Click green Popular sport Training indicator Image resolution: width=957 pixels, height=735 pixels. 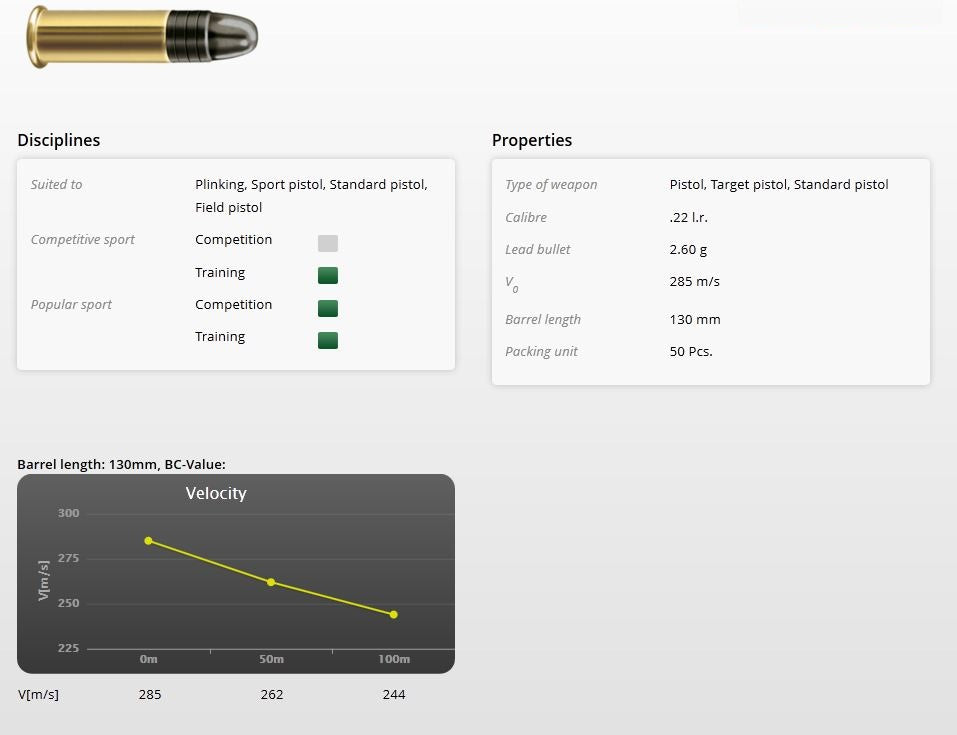[x=328, y=340]
